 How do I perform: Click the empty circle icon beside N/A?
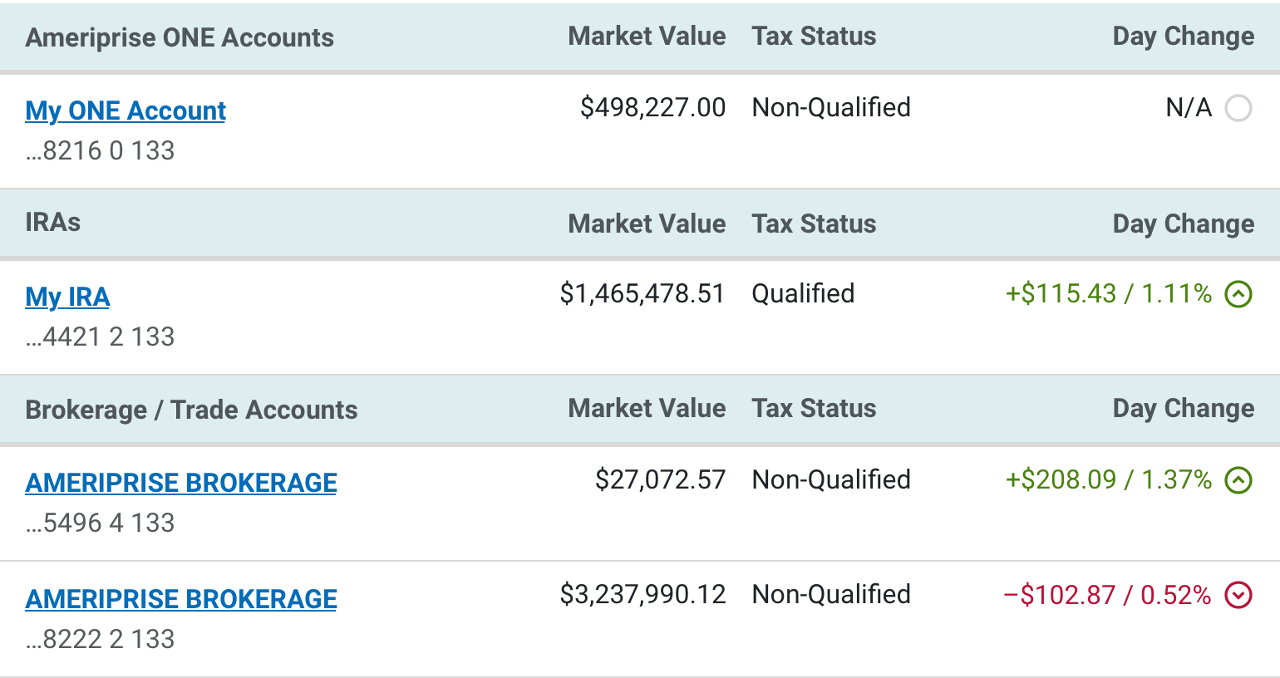pos(1238,108)
